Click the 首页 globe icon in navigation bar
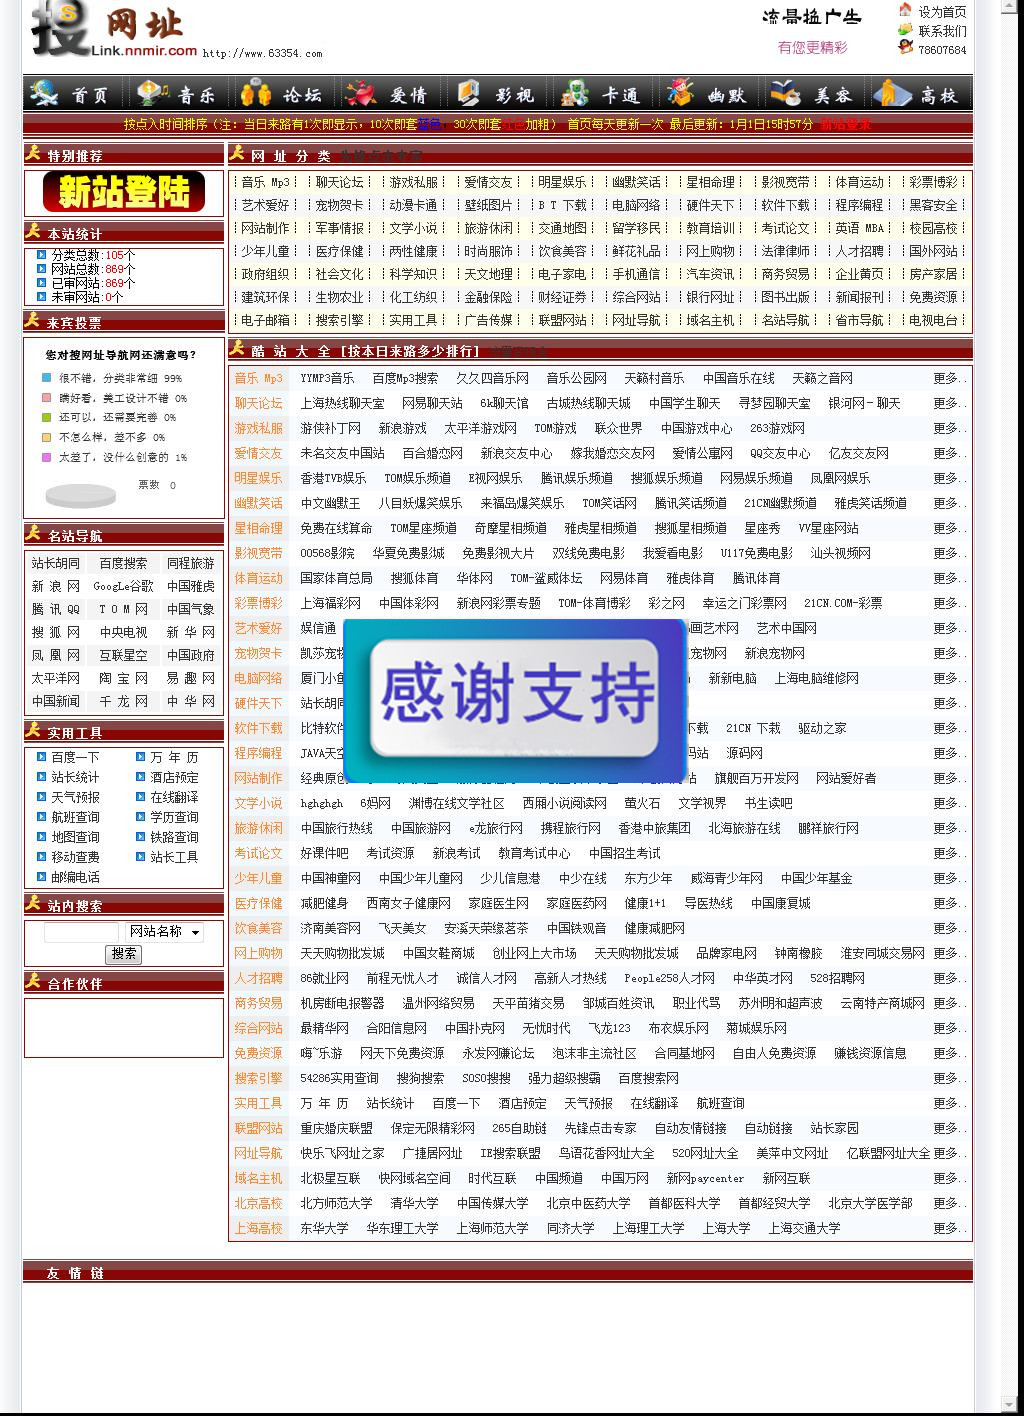This screenshot has height=1416, width=1024. 45,93
